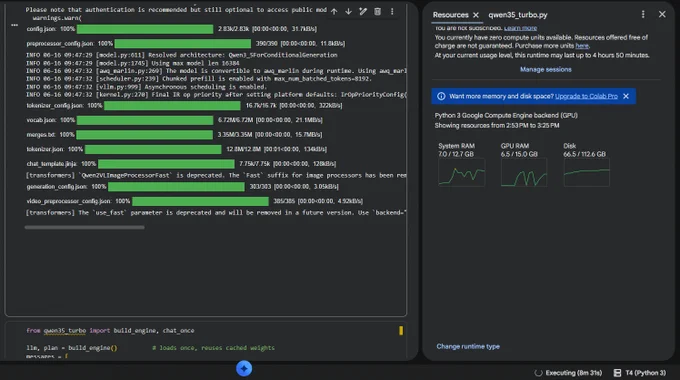
Task: Click the 'Executing (8m 31s)' status text
Action: (574, 373)
